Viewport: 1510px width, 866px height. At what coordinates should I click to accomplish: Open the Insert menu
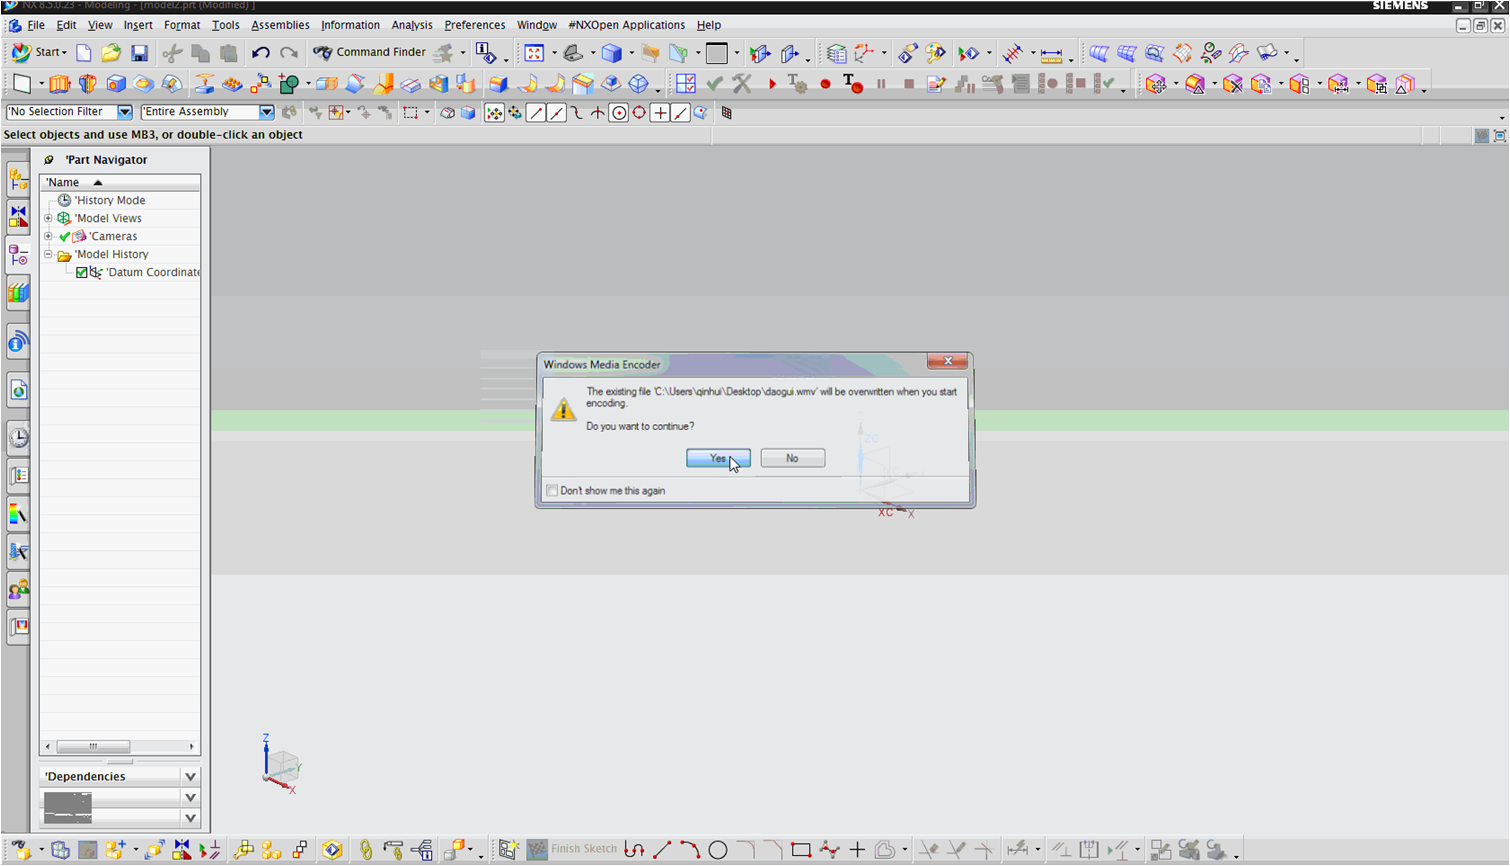pyautogui.click(x=138, y=25)
